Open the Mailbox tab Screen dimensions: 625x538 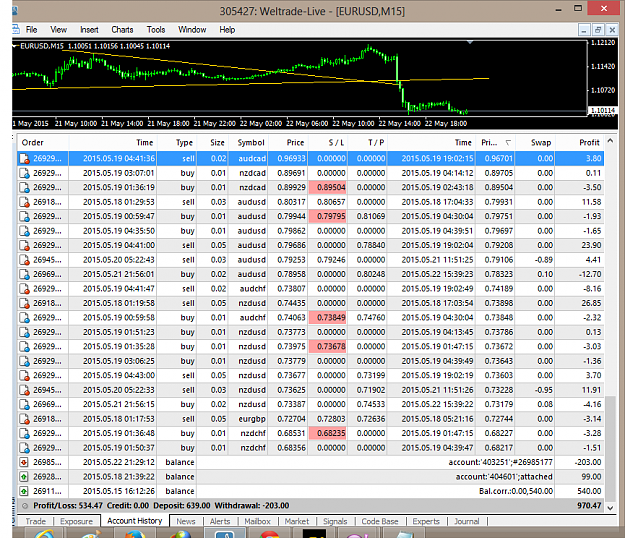pyautogui.click(x=257, y=521)
